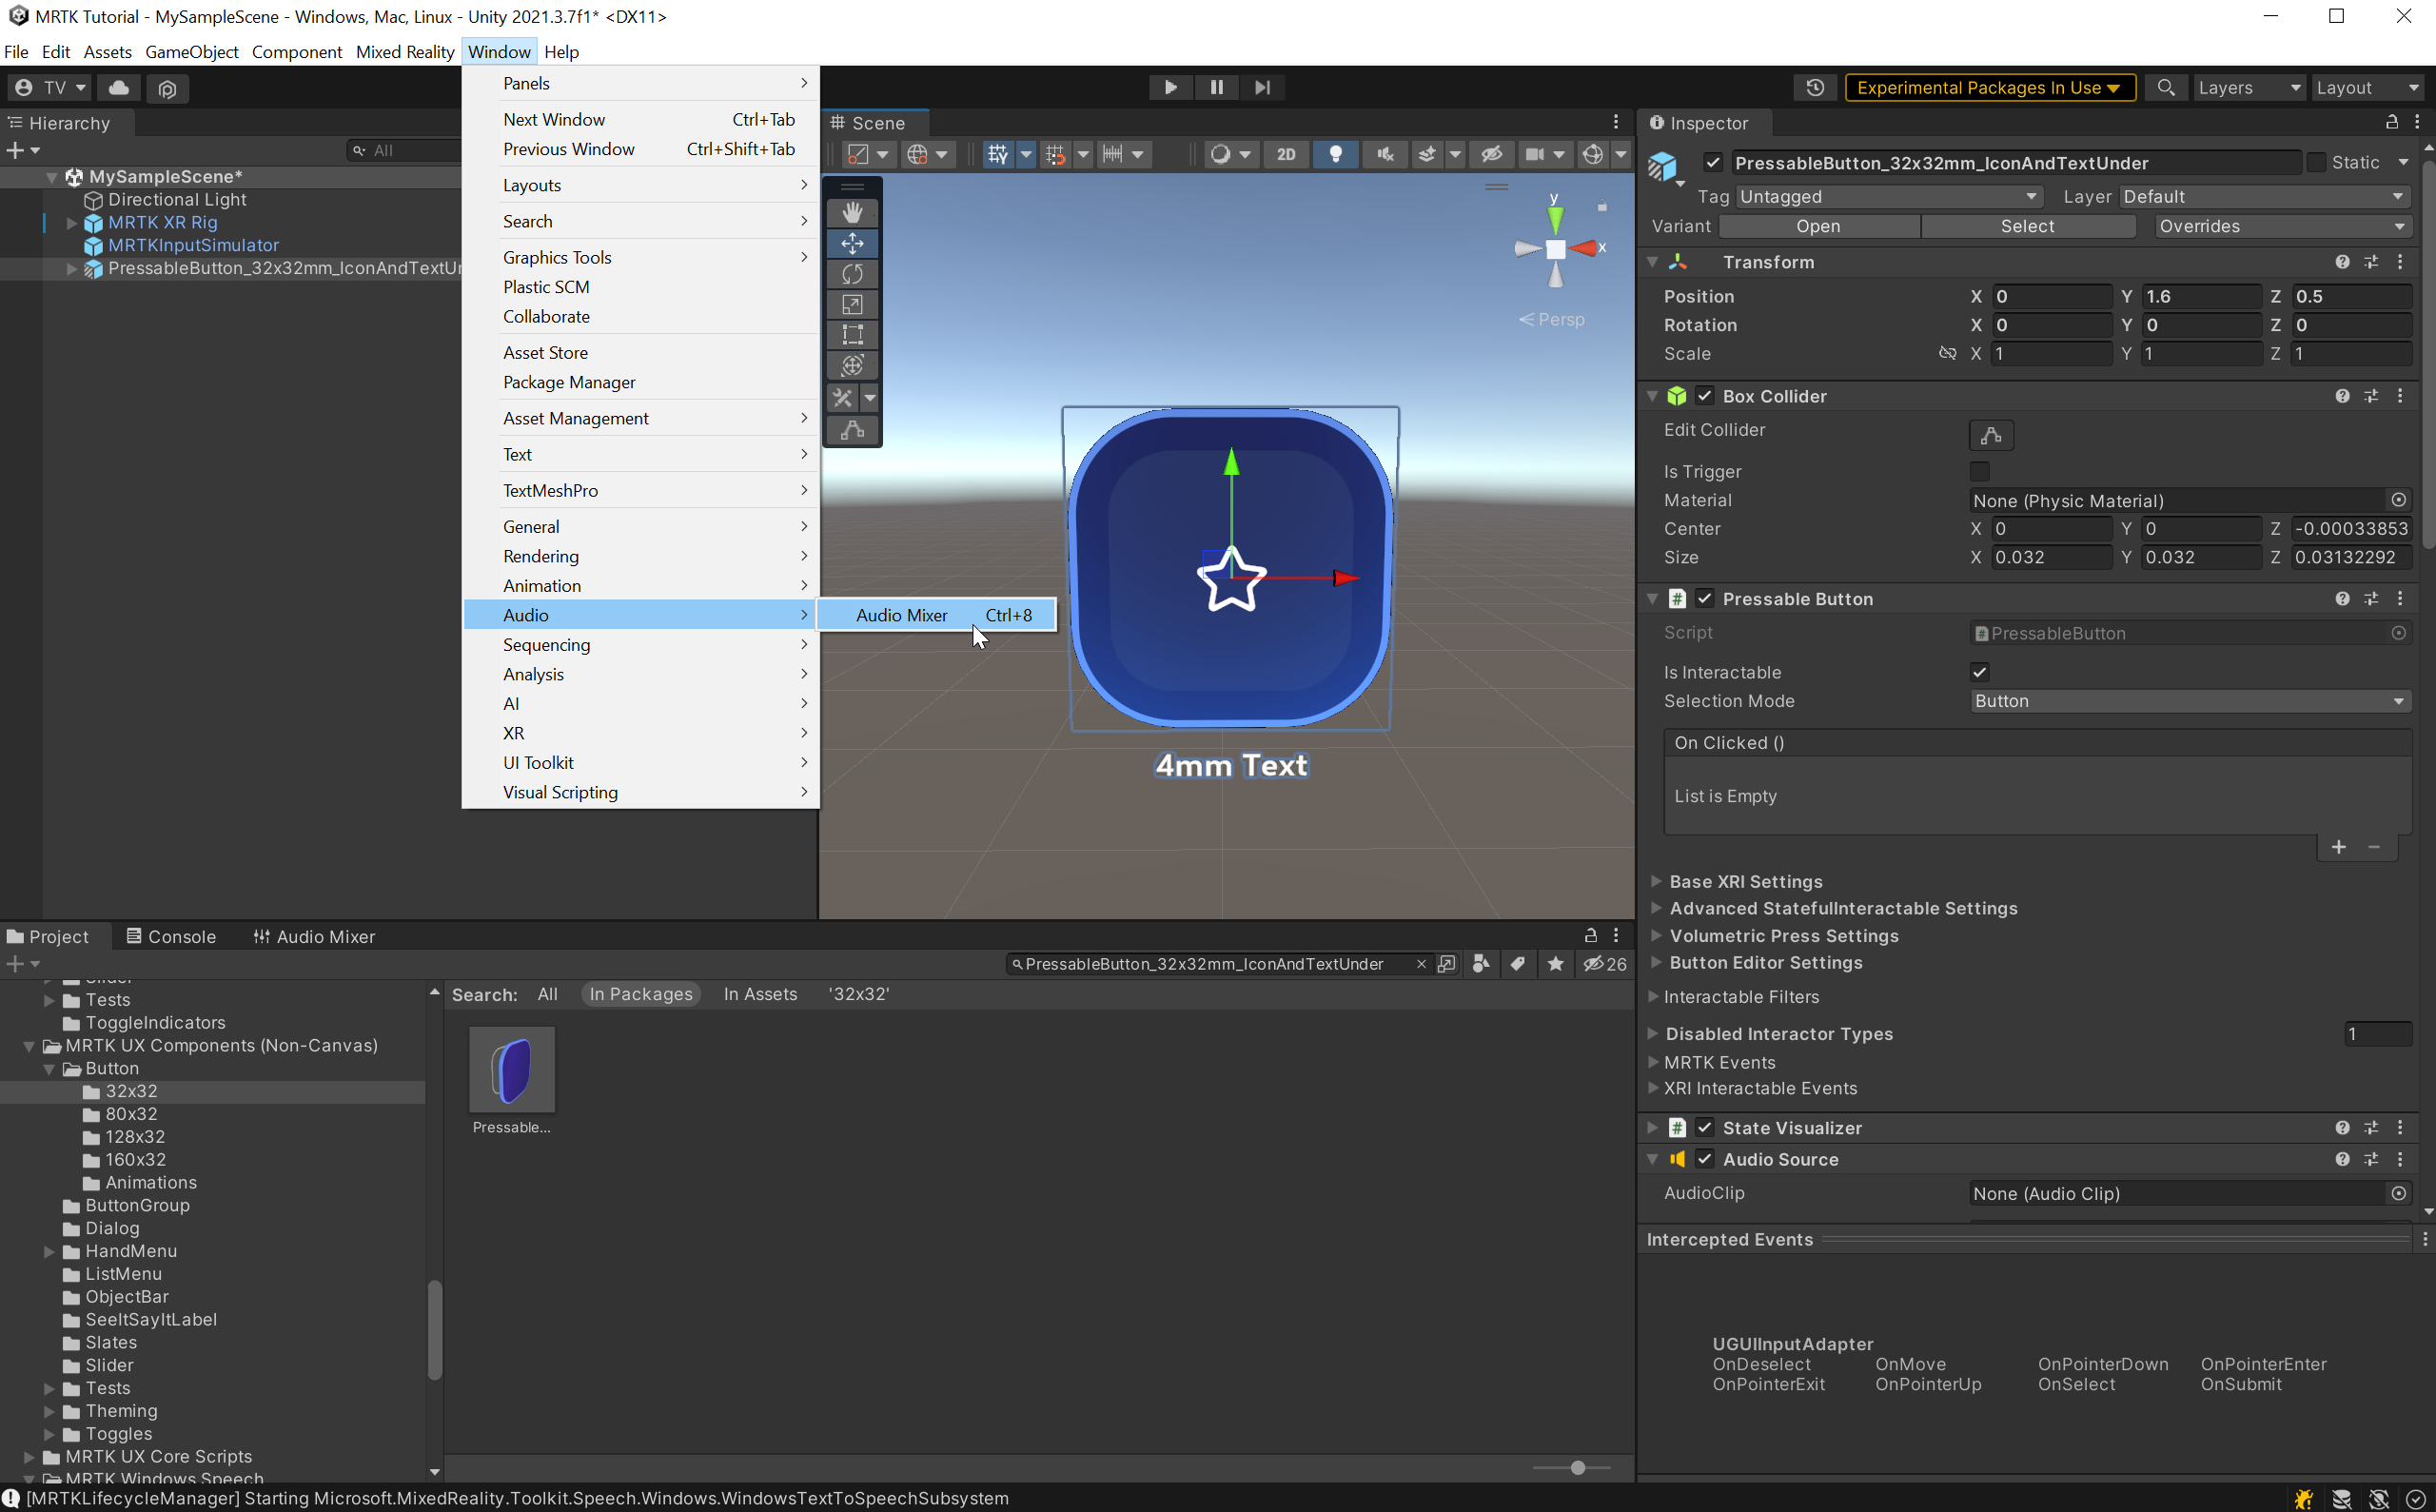2436x1512 pixels.
Task: Select the Pressable button prefab thumbnail
Action: [511, 1068]
